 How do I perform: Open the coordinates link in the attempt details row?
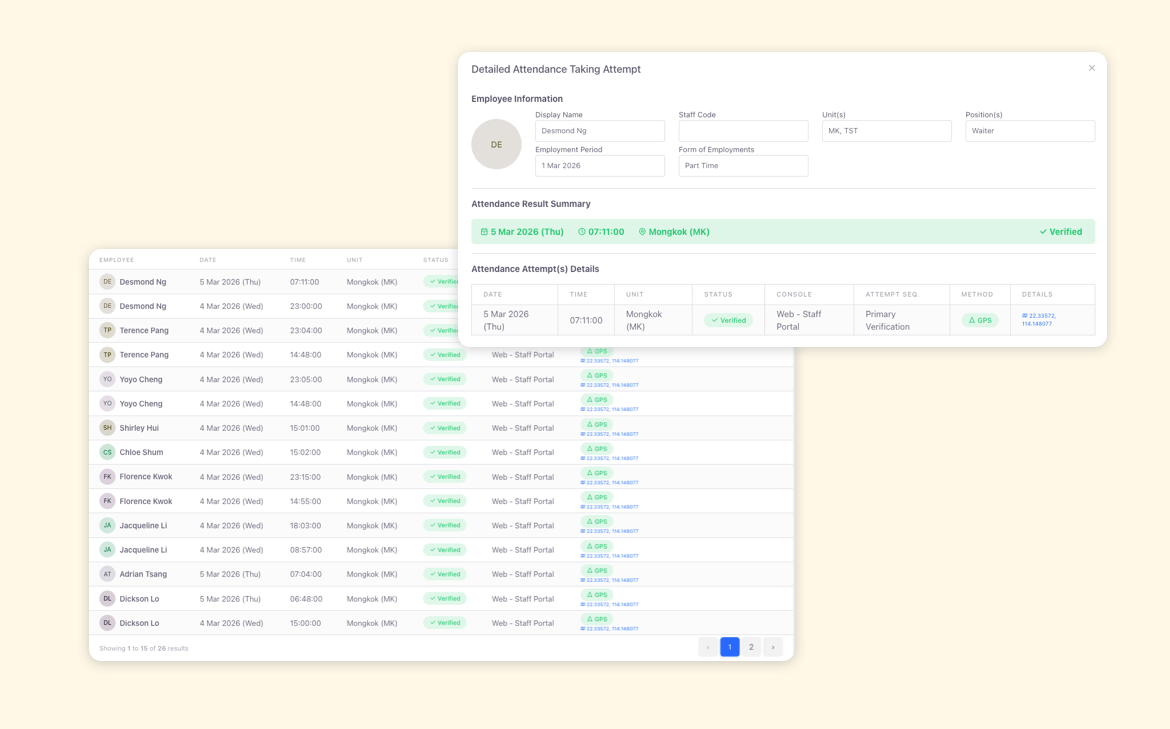(1039, 320)
